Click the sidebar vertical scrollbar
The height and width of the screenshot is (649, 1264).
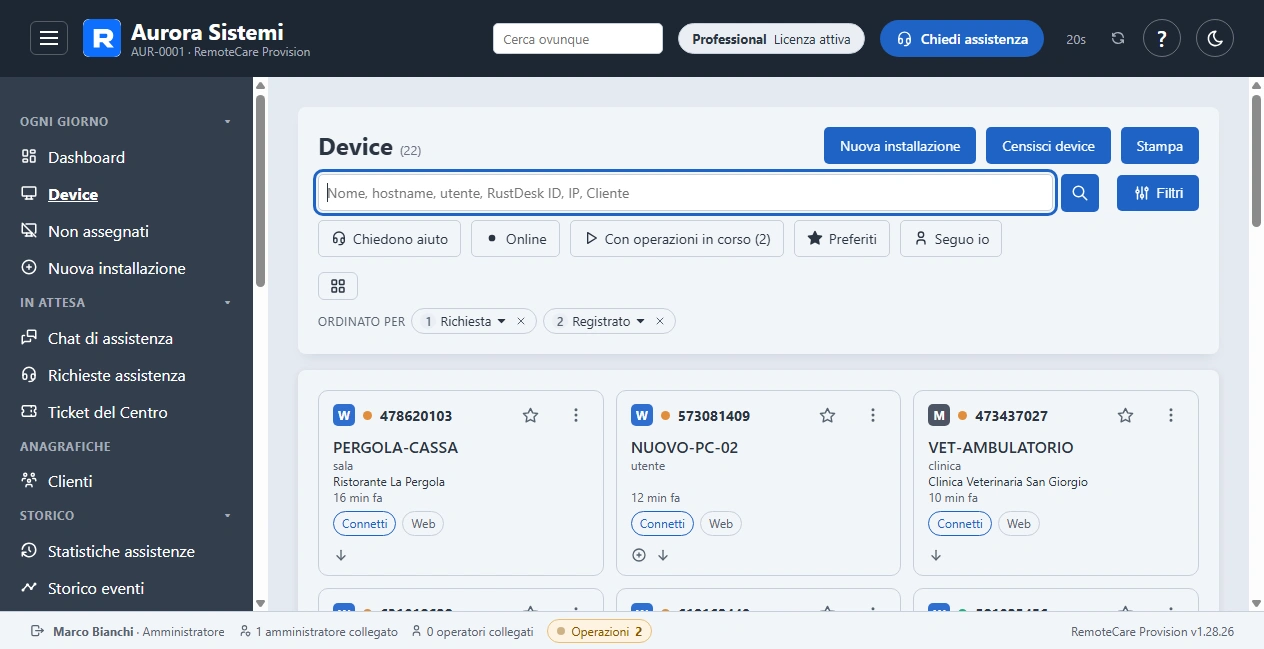pos(260,190)
